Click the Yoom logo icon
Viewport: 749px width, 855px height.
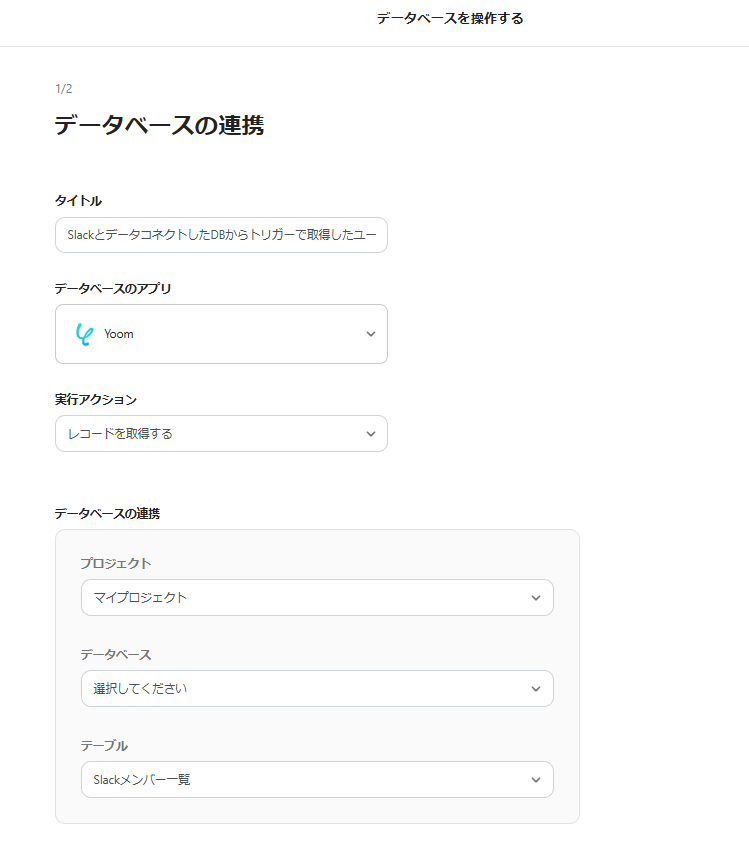[84, 334]
